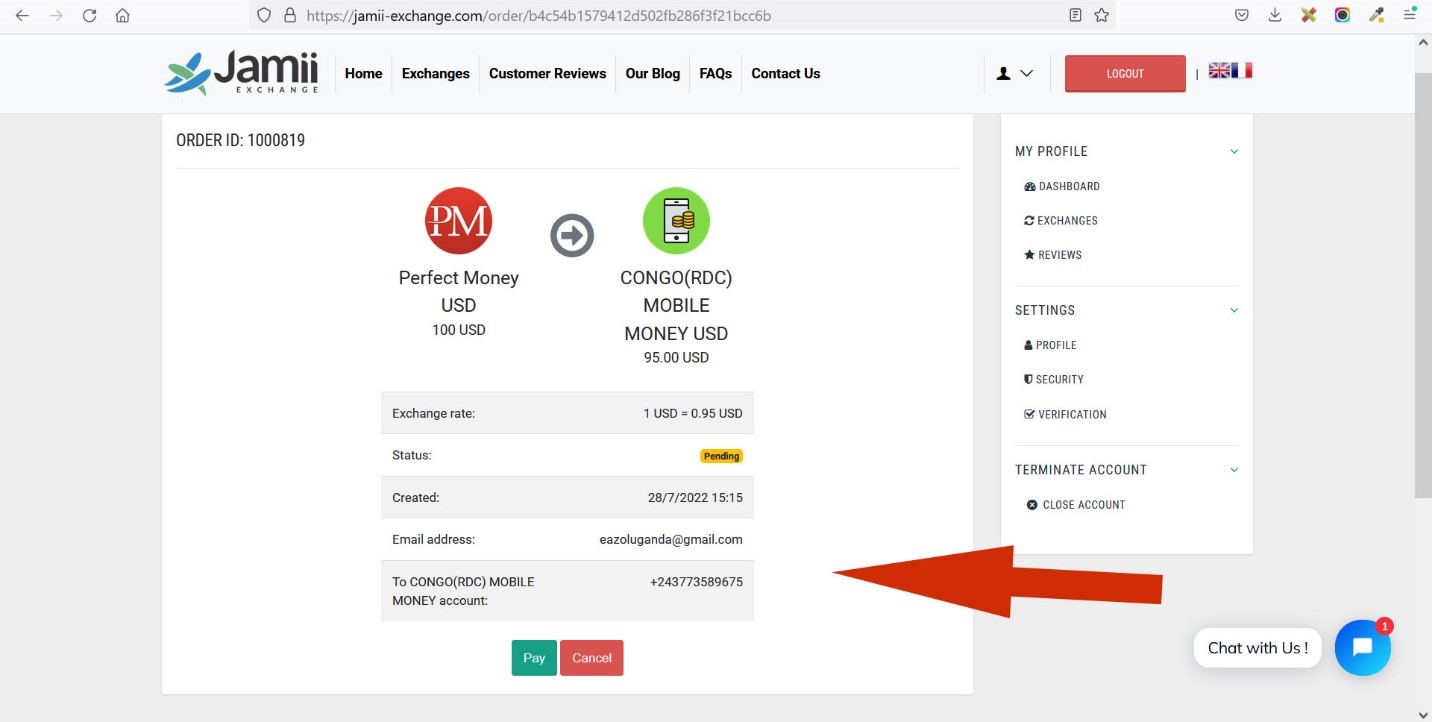Open the Contact Us menu item

[785, 73]
